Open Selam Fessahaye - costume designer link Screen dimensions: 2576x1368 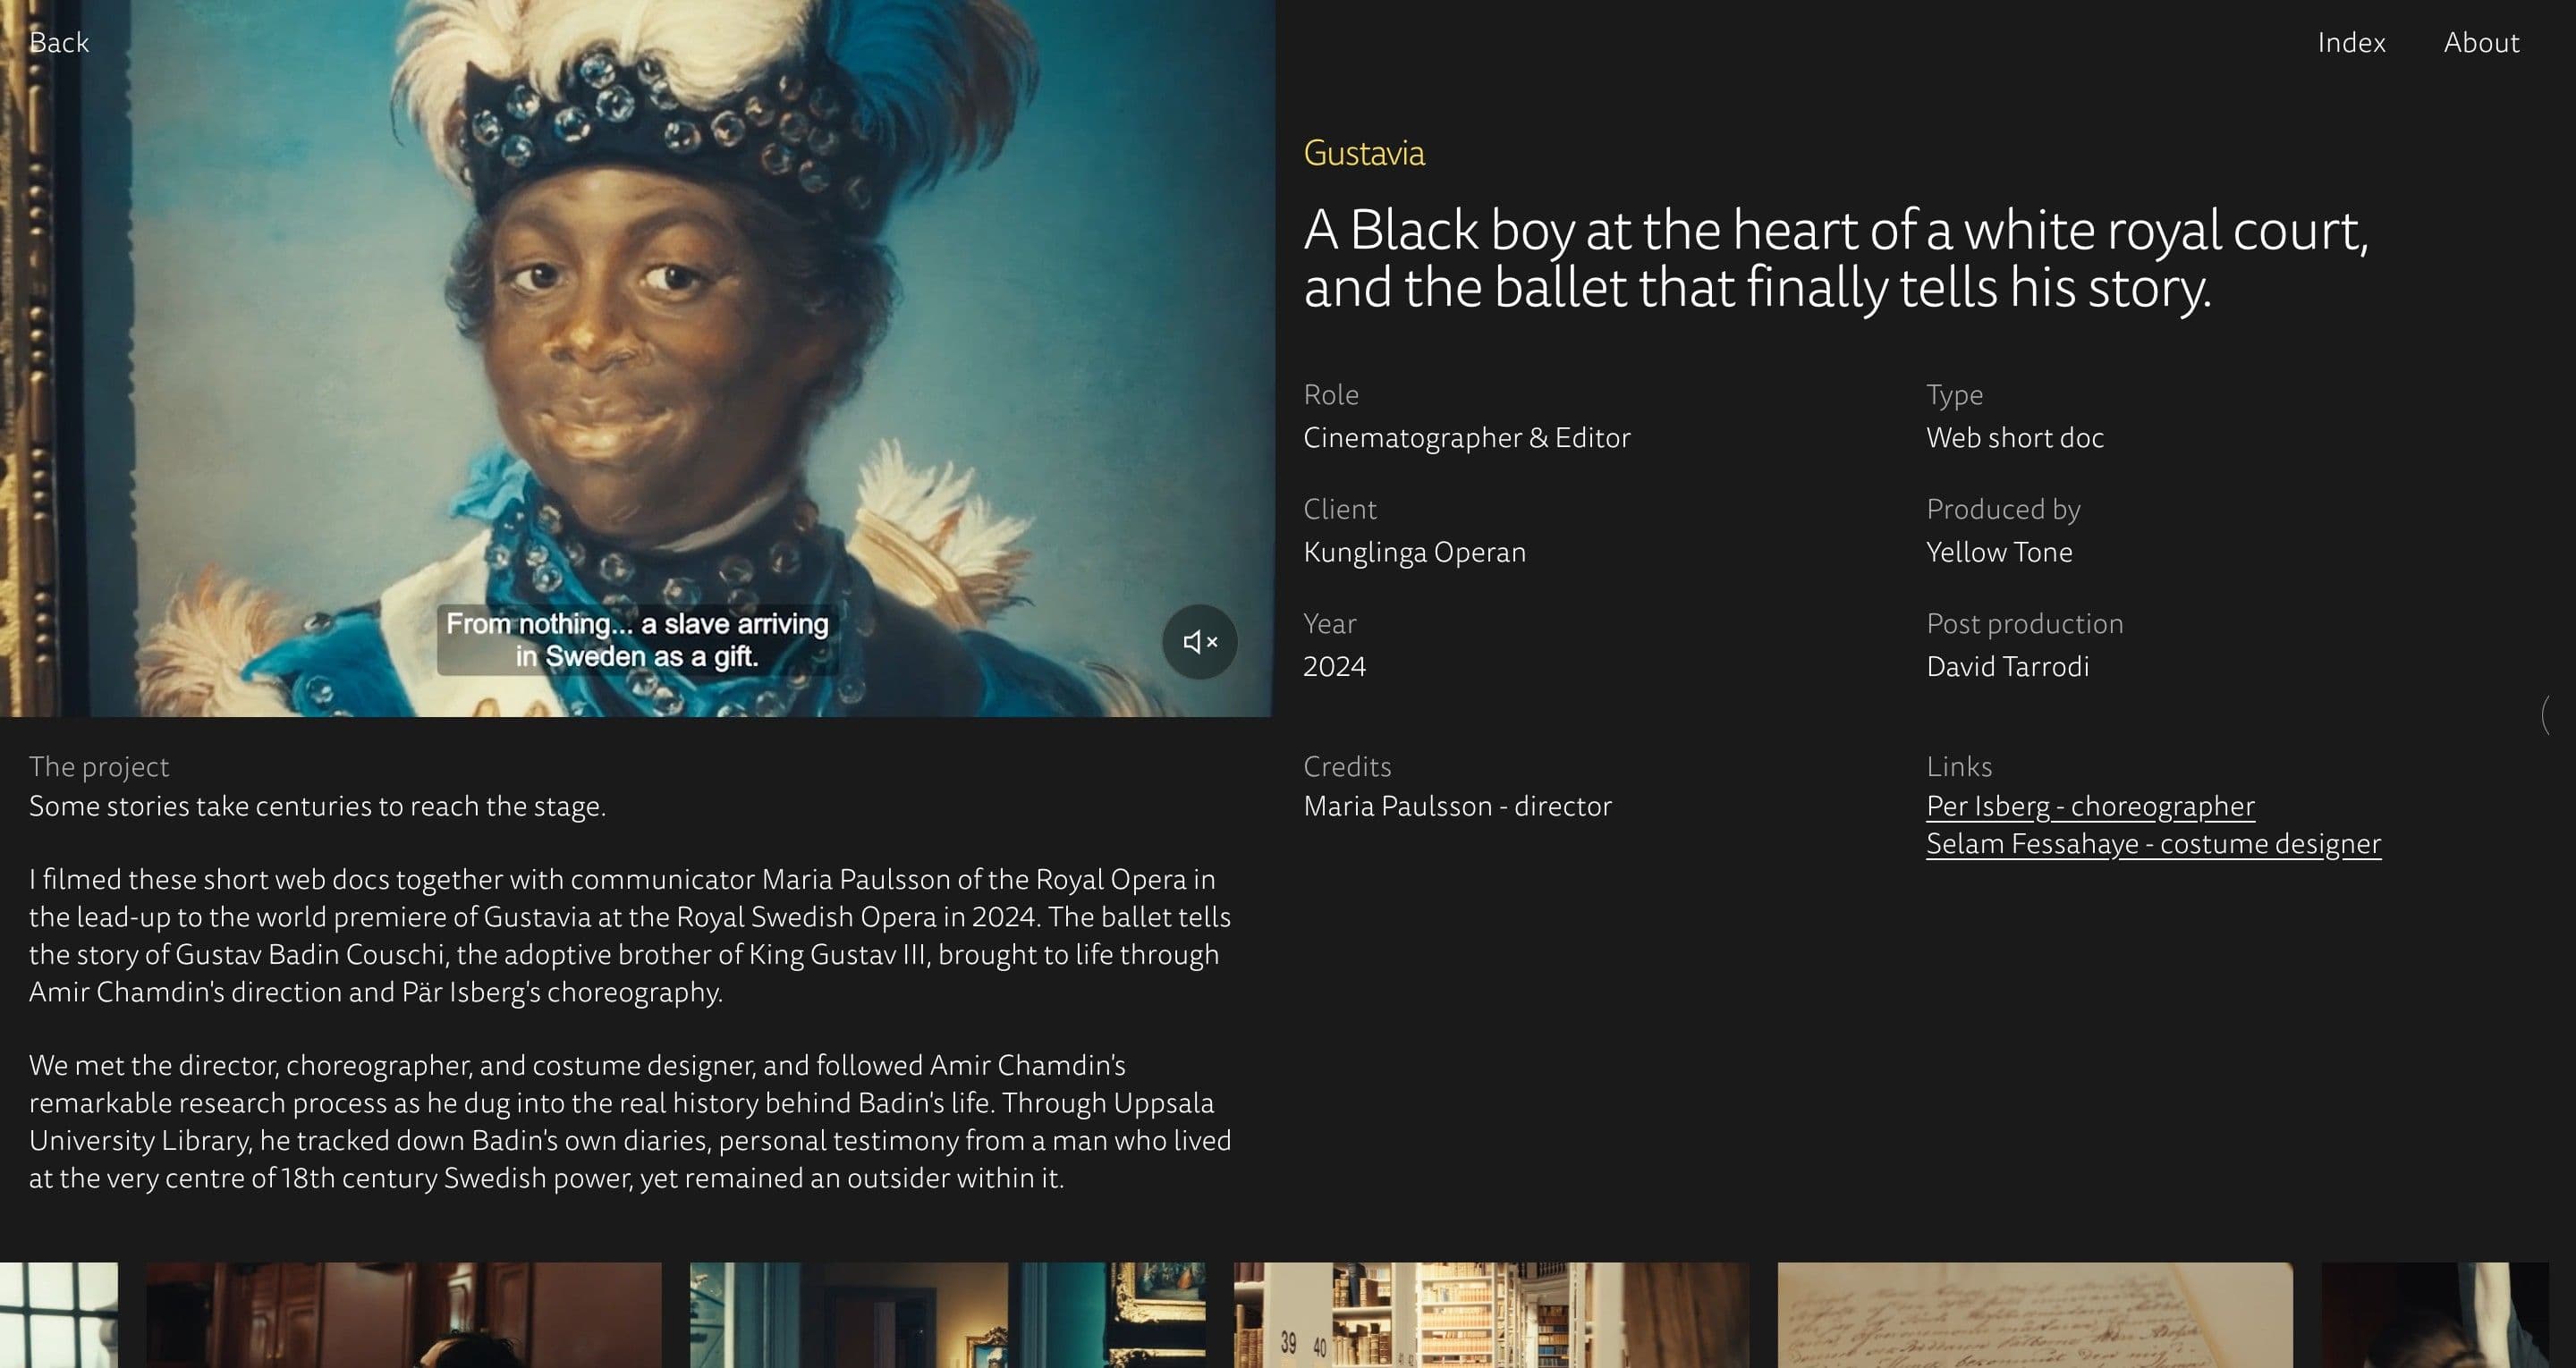tap(2153, 844)
